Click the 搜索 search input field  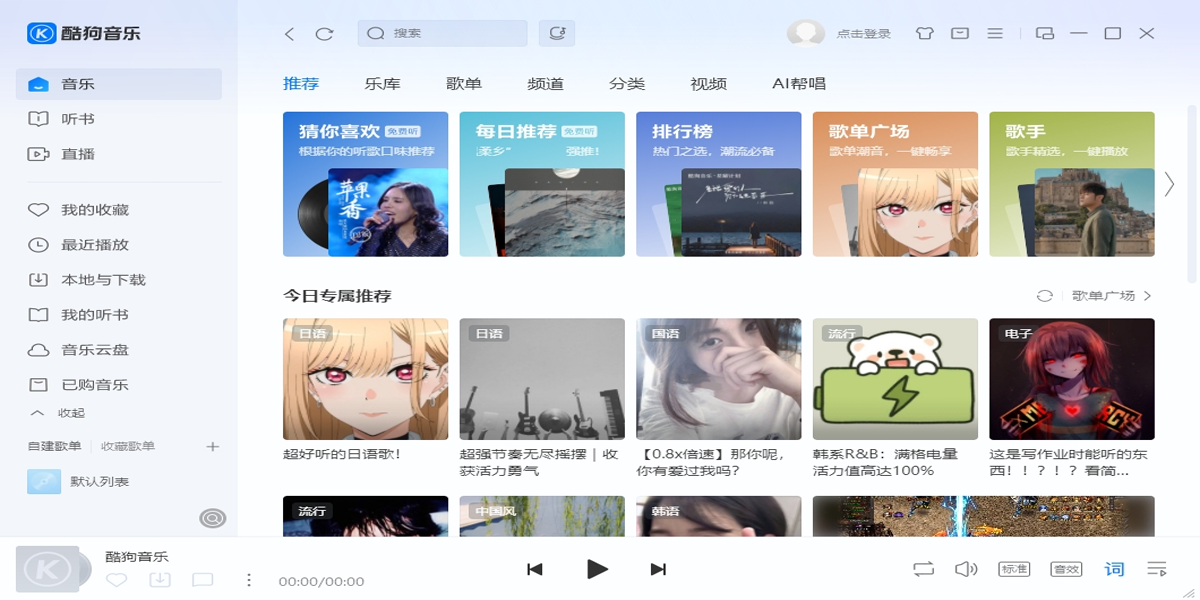coord(441,33)
